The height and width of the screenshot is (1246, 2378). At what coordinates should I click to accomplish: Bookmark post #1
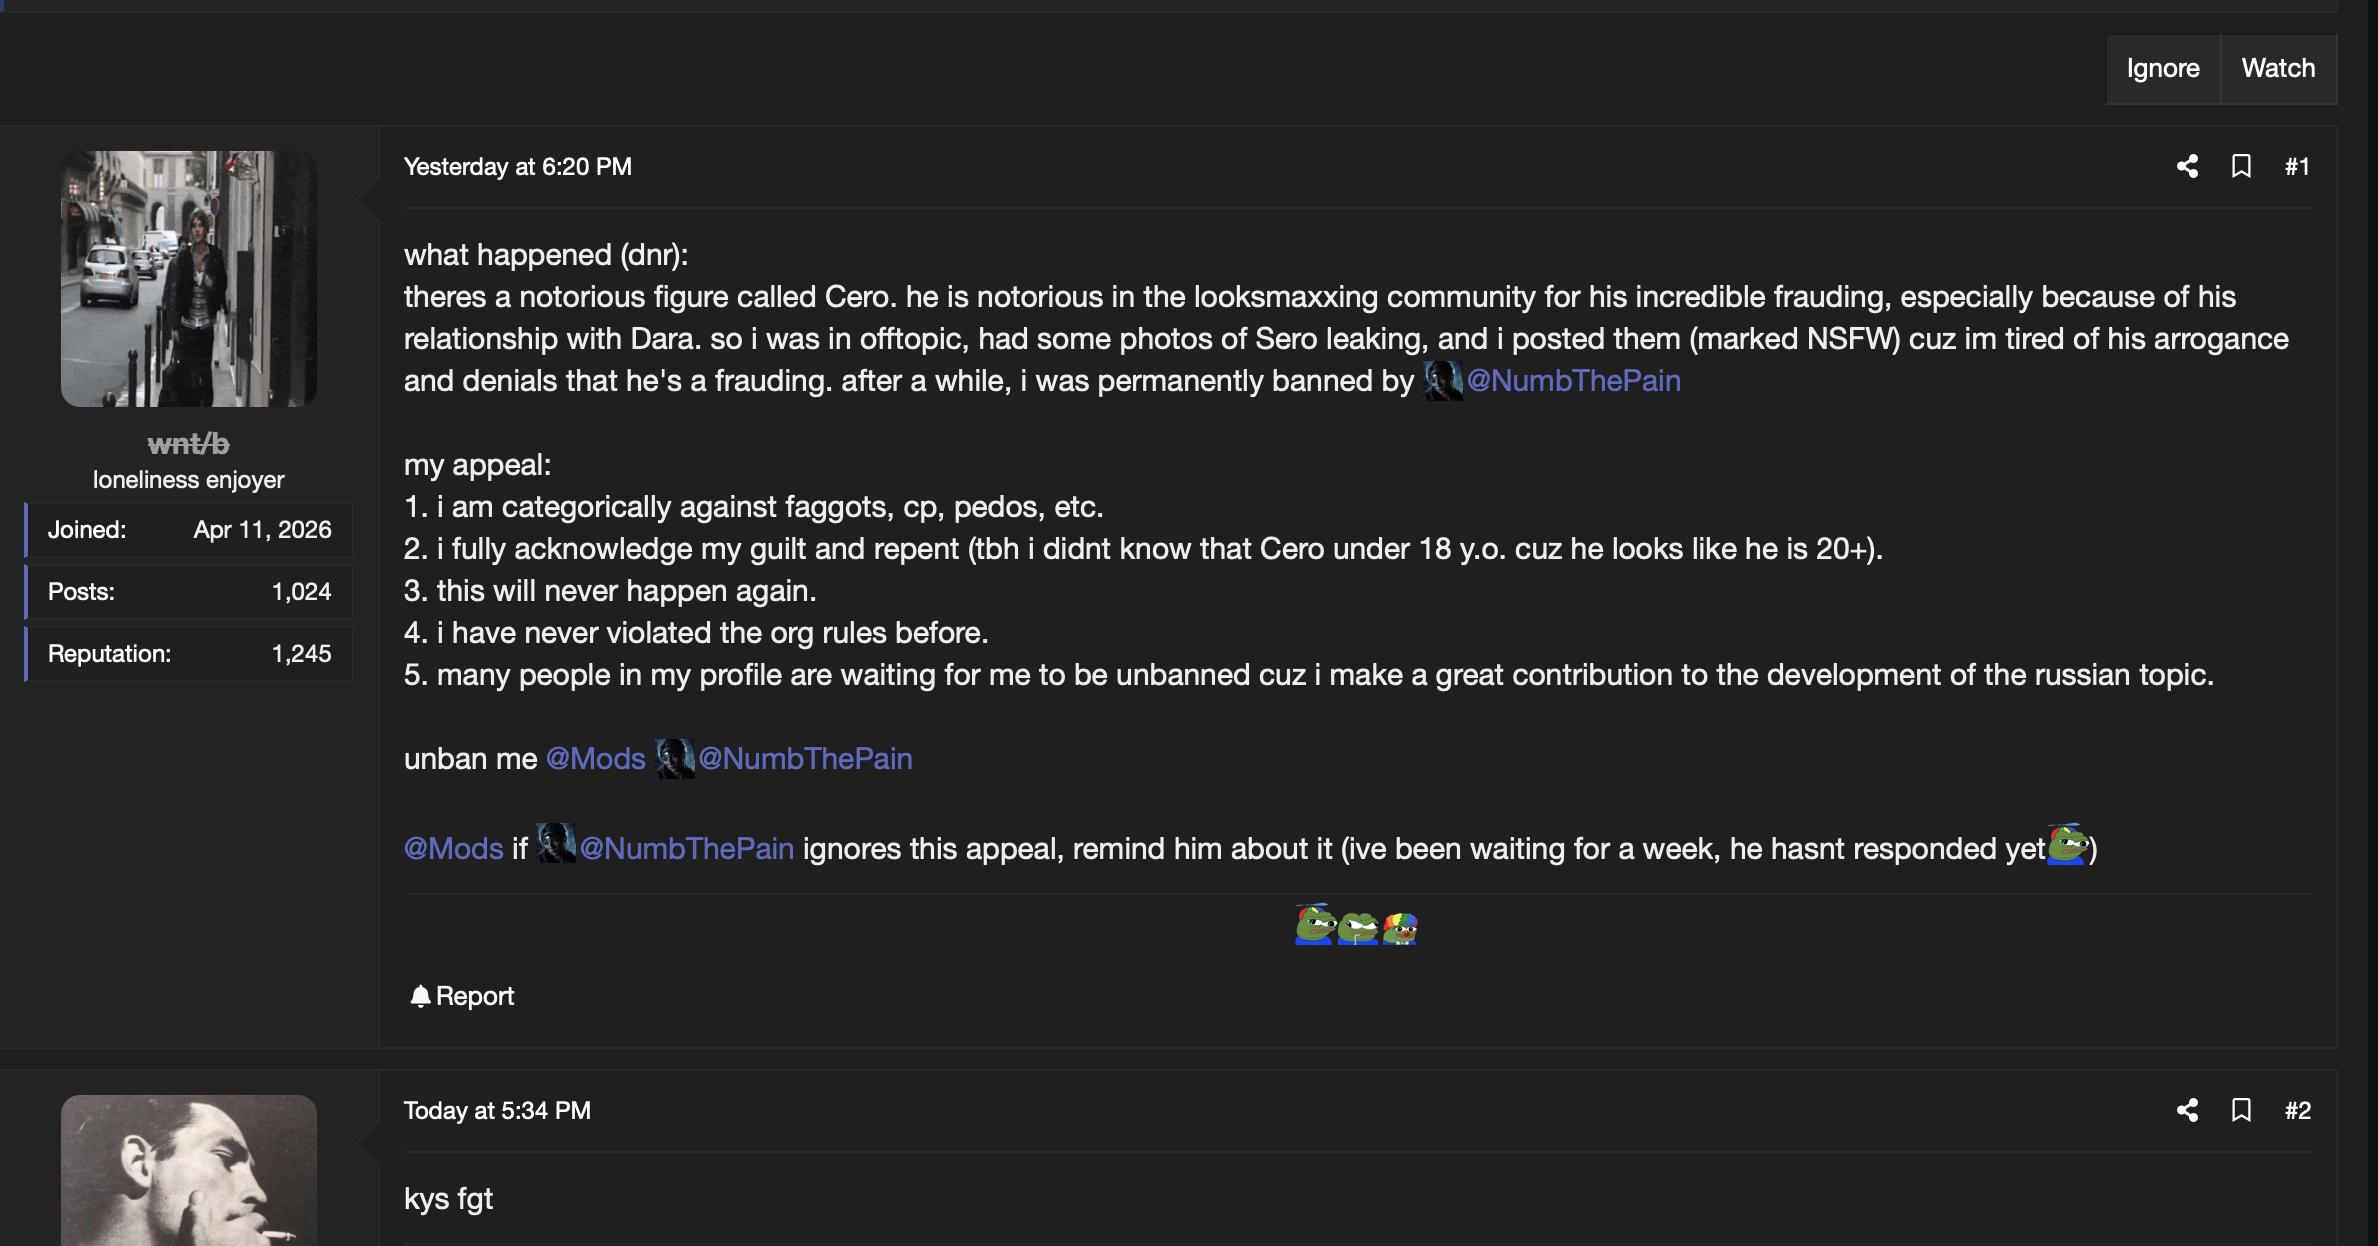[x=2241, y=166]
